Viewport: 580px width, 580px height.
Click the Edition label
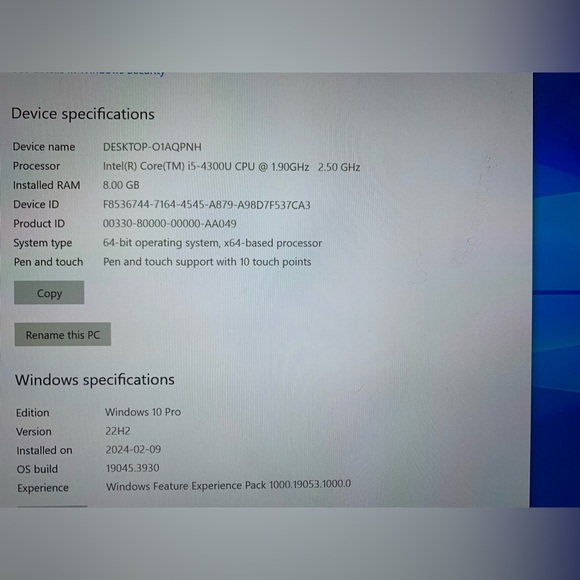point(33,413)
